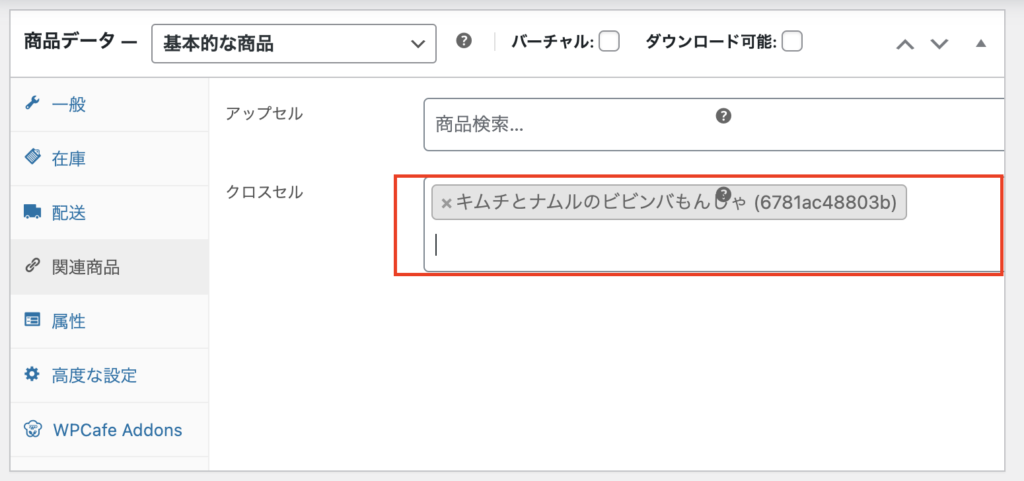This screenshot has width=1024, height=481.
Task: Click the WPCafe Addons tab label
Action: tap(117, 430)
